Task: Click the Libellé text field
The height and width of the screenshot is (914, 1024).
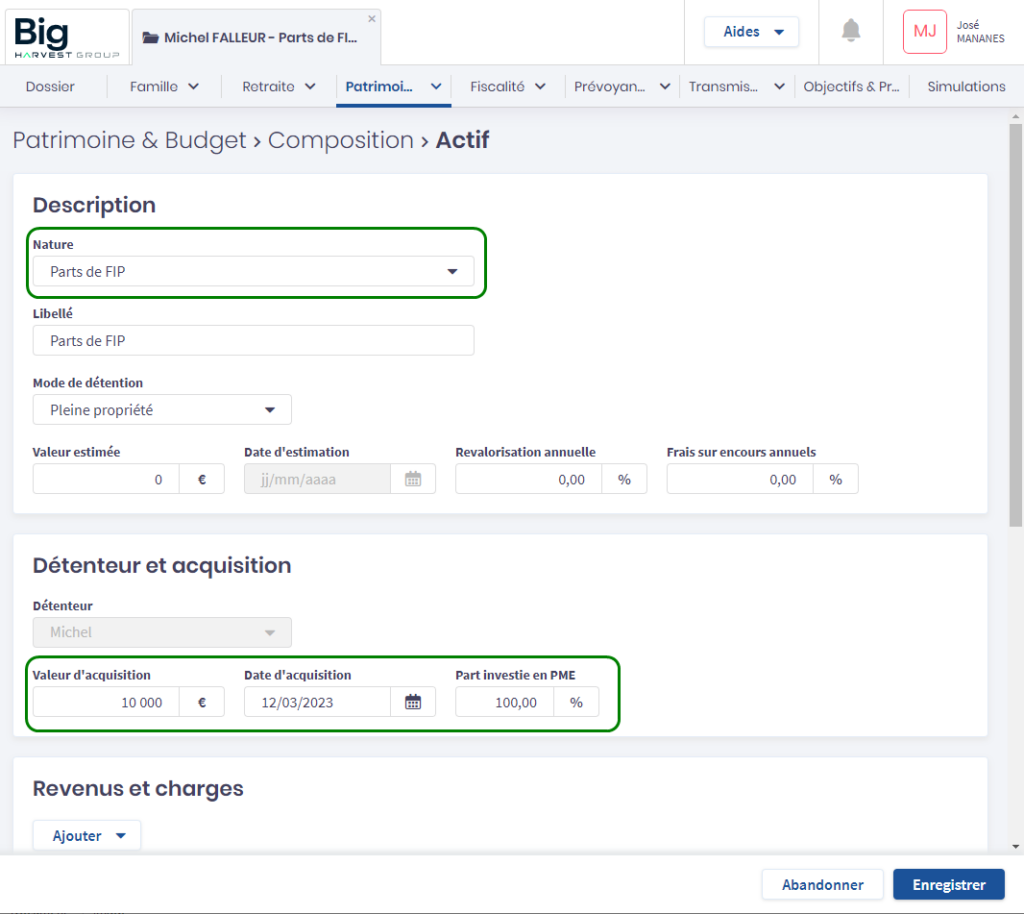Action: [252, 341]
